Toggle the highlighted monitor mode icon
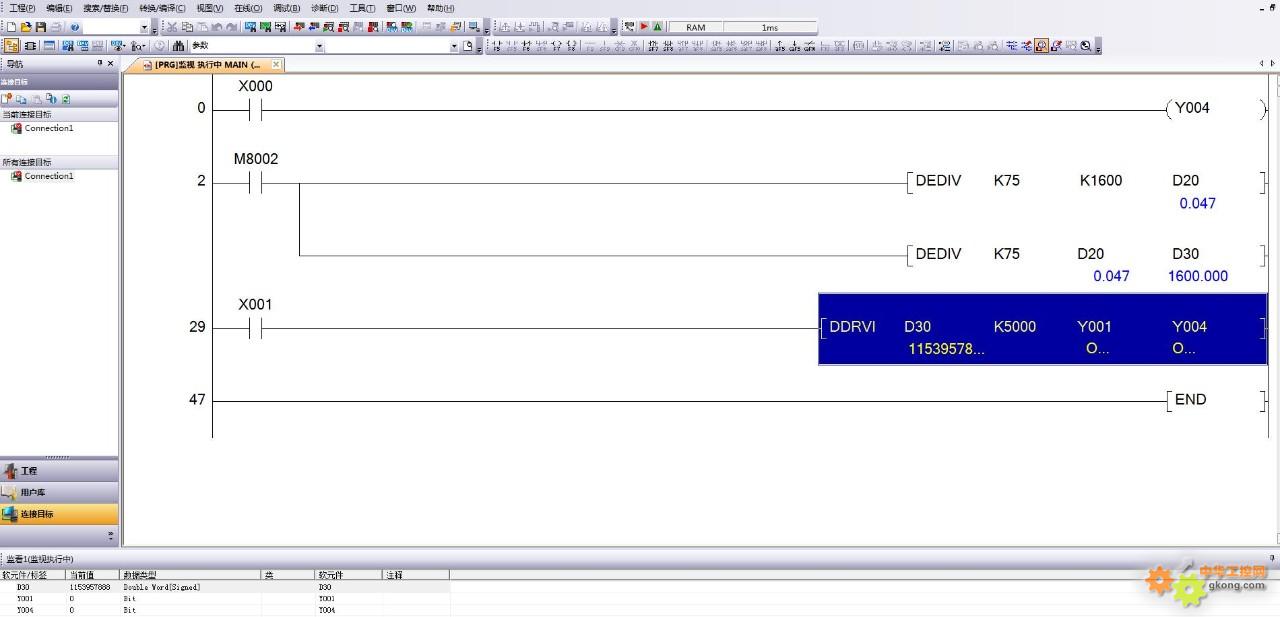The height and width of the screenshot is (617, 1280). (x=1041, y=46)
